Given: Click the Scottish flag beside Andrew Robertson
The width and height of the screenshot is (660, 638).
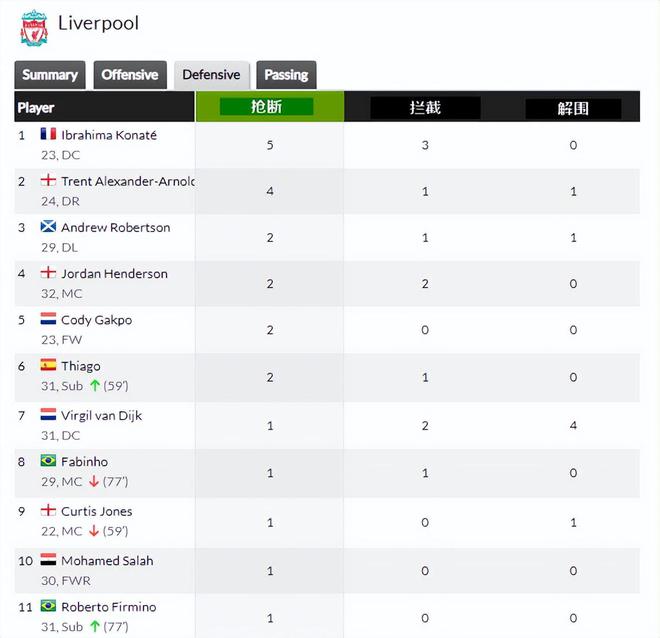Looking at the screenshot, I should click(48, 227).
